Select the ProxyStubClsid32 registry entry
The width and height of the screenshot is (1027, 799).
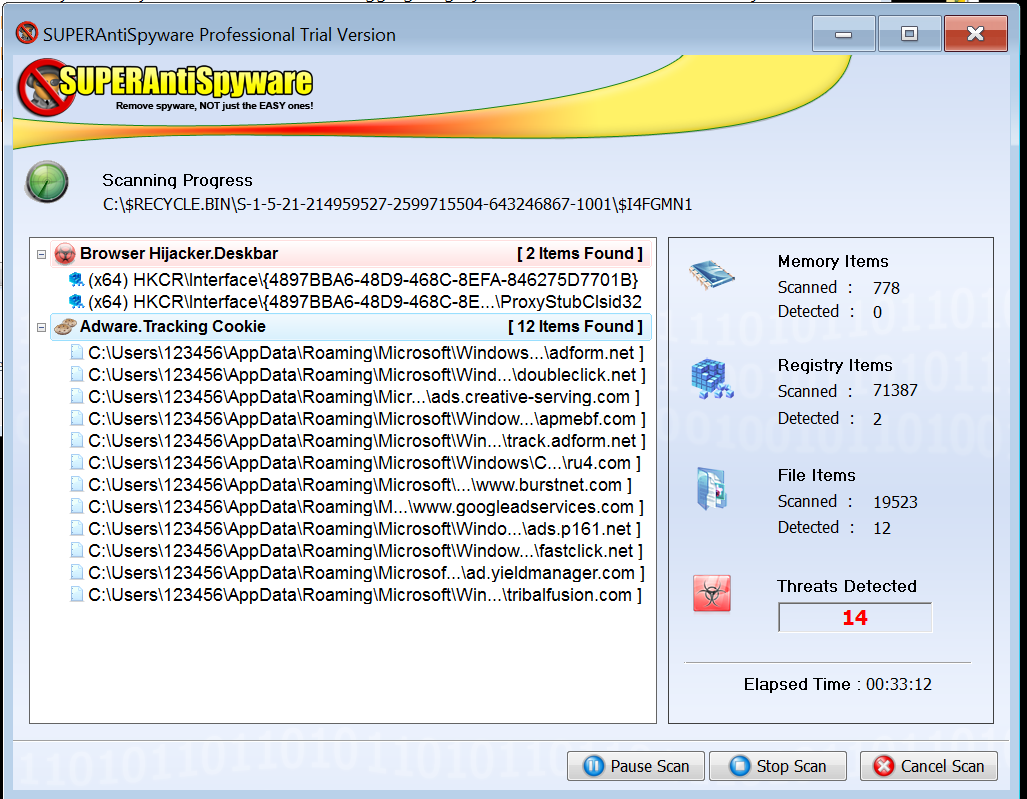tap(365, 302)
